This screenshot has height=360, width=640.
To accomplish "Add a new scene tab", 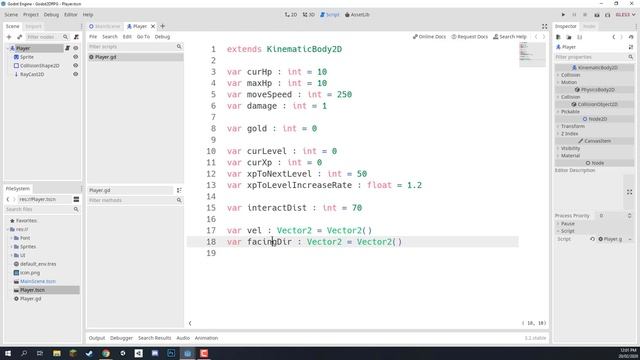I will 162,26.
